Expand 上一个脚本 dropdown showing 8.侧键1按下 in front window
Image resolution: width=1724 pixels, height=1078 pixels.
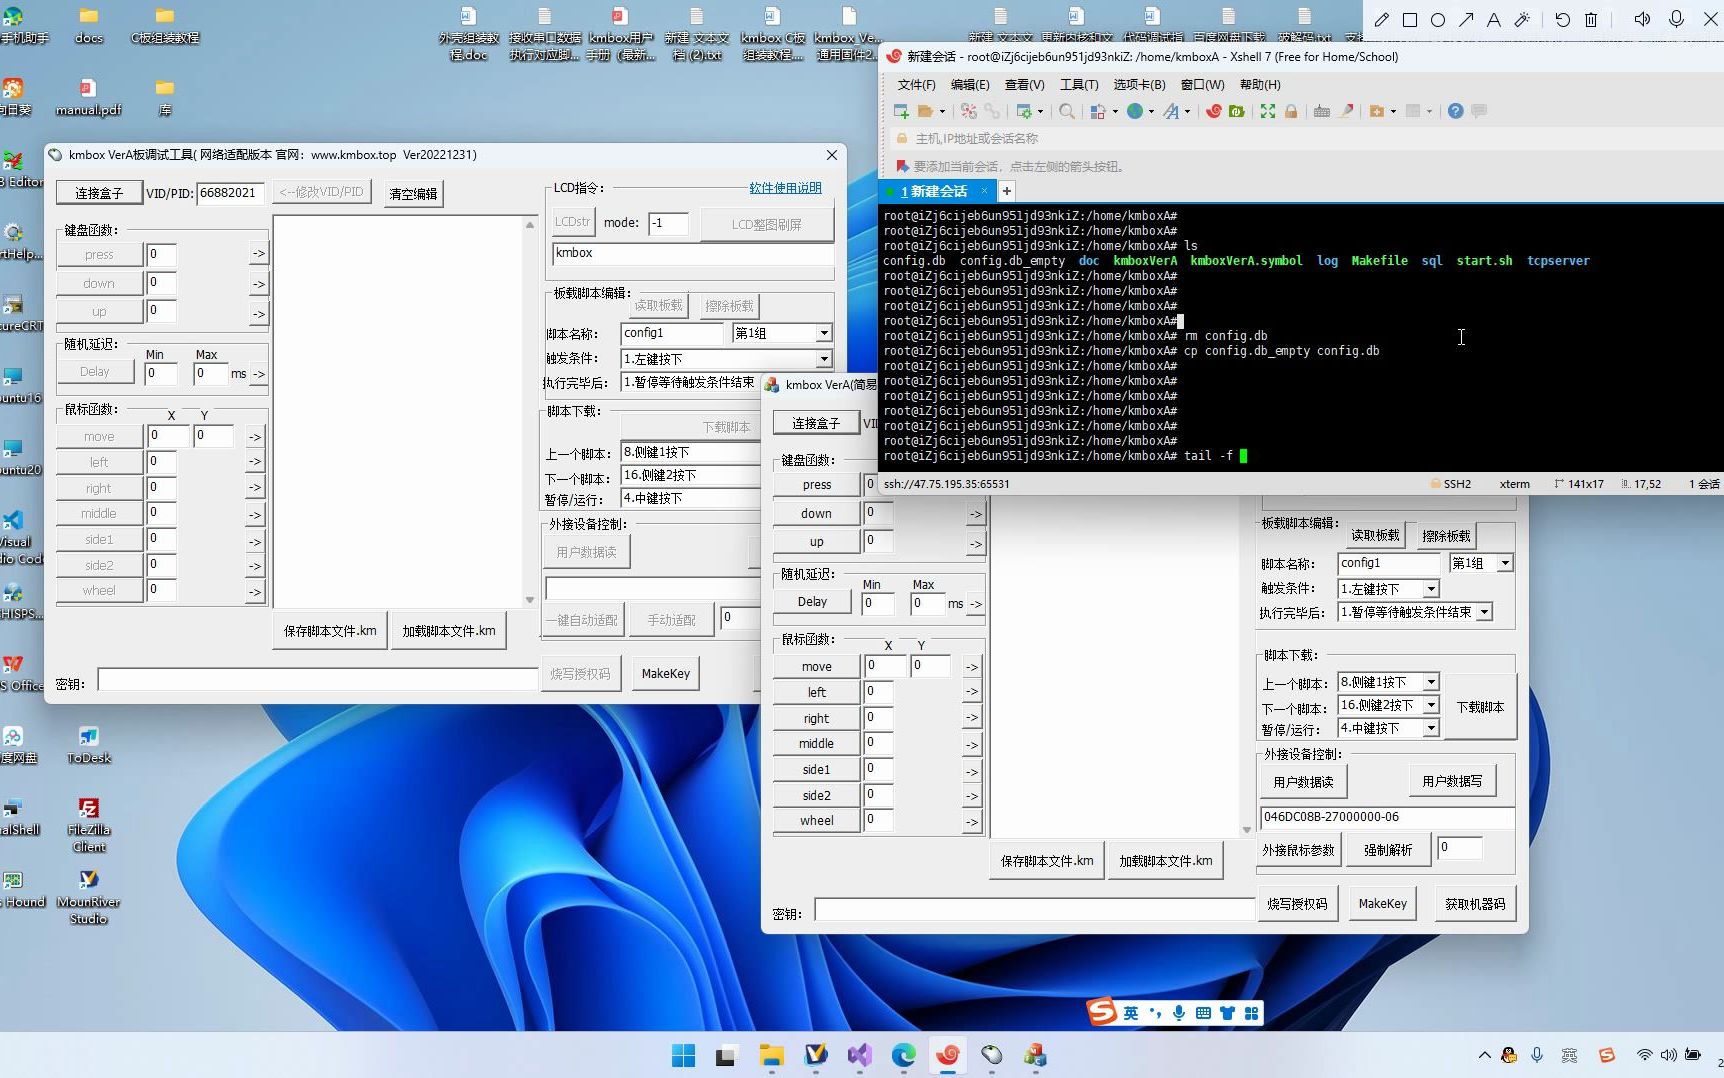[1431, 682]
